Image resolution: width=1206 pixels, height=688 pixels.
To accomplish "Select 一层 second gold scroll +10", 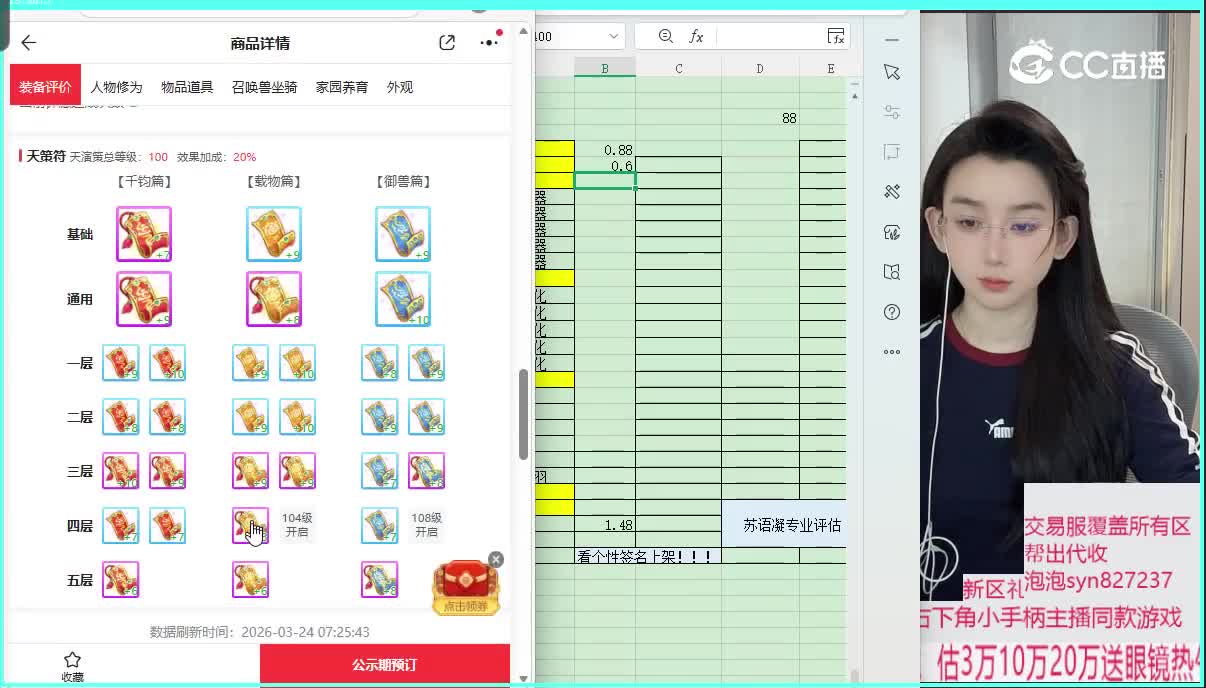I will (x=297, y=363).
